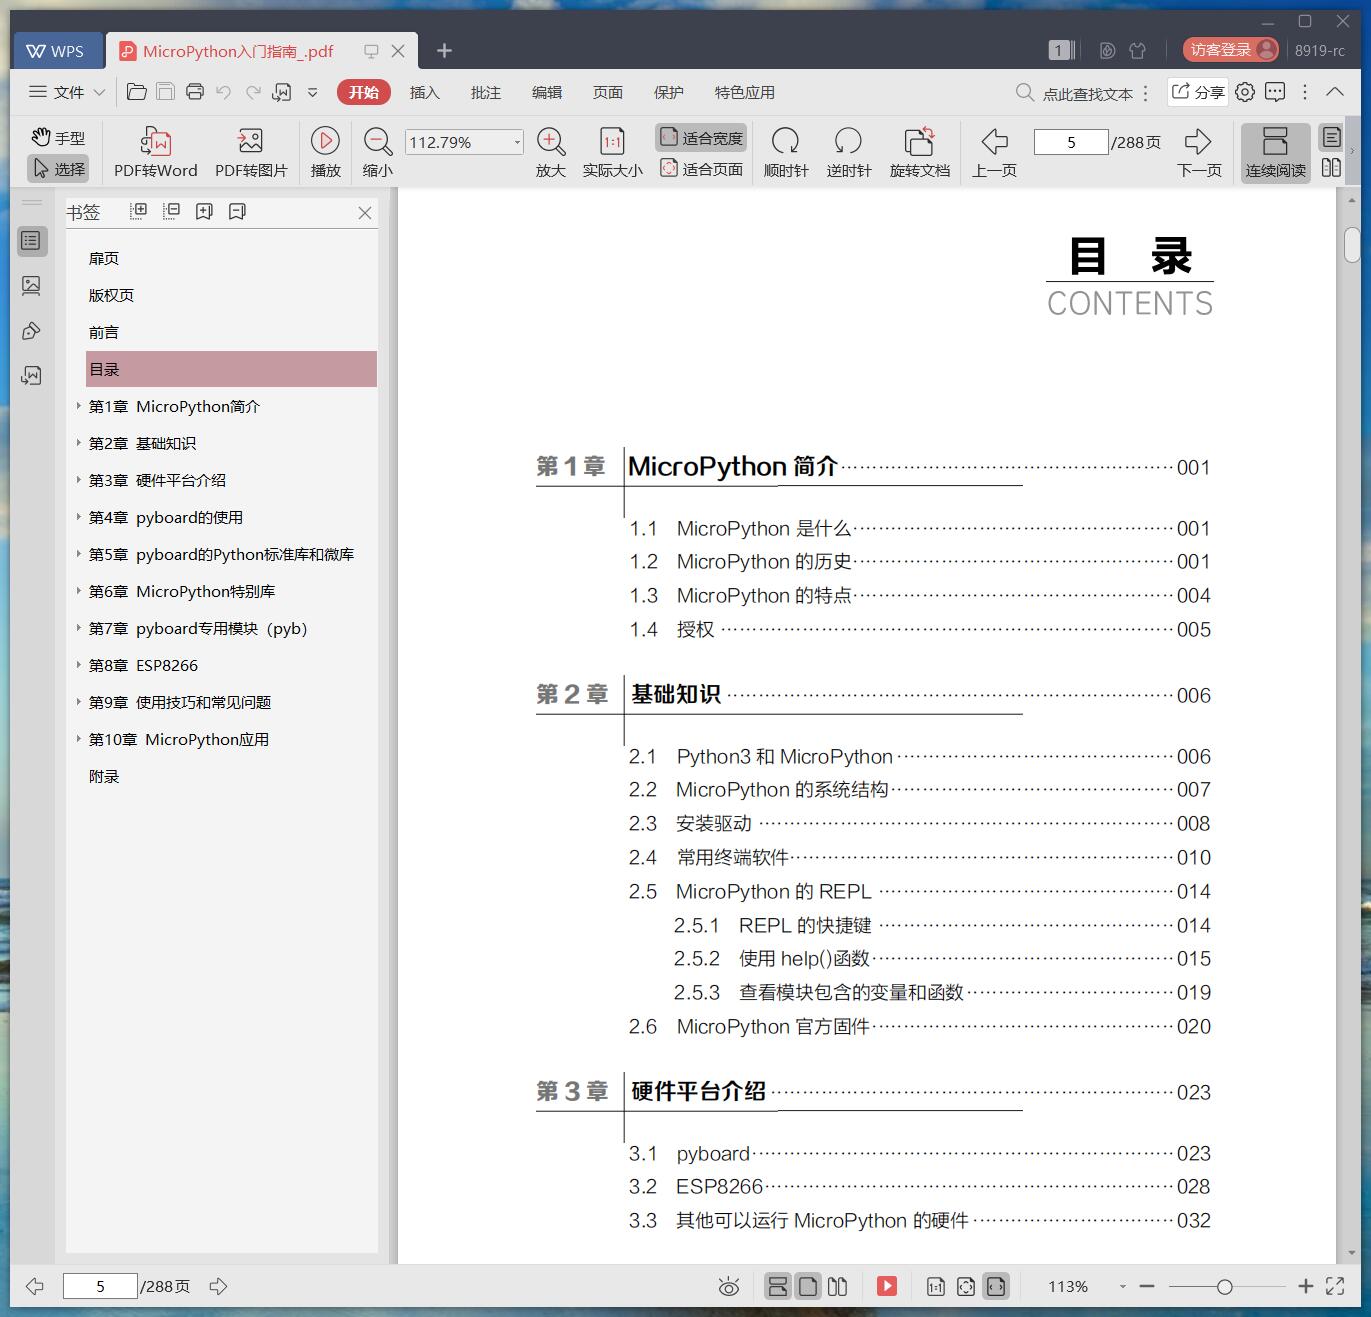Viewport: 1371px width, 1317px height.
Task: Open thumbnails panel in left sidebar
Action: click(32, 286)
